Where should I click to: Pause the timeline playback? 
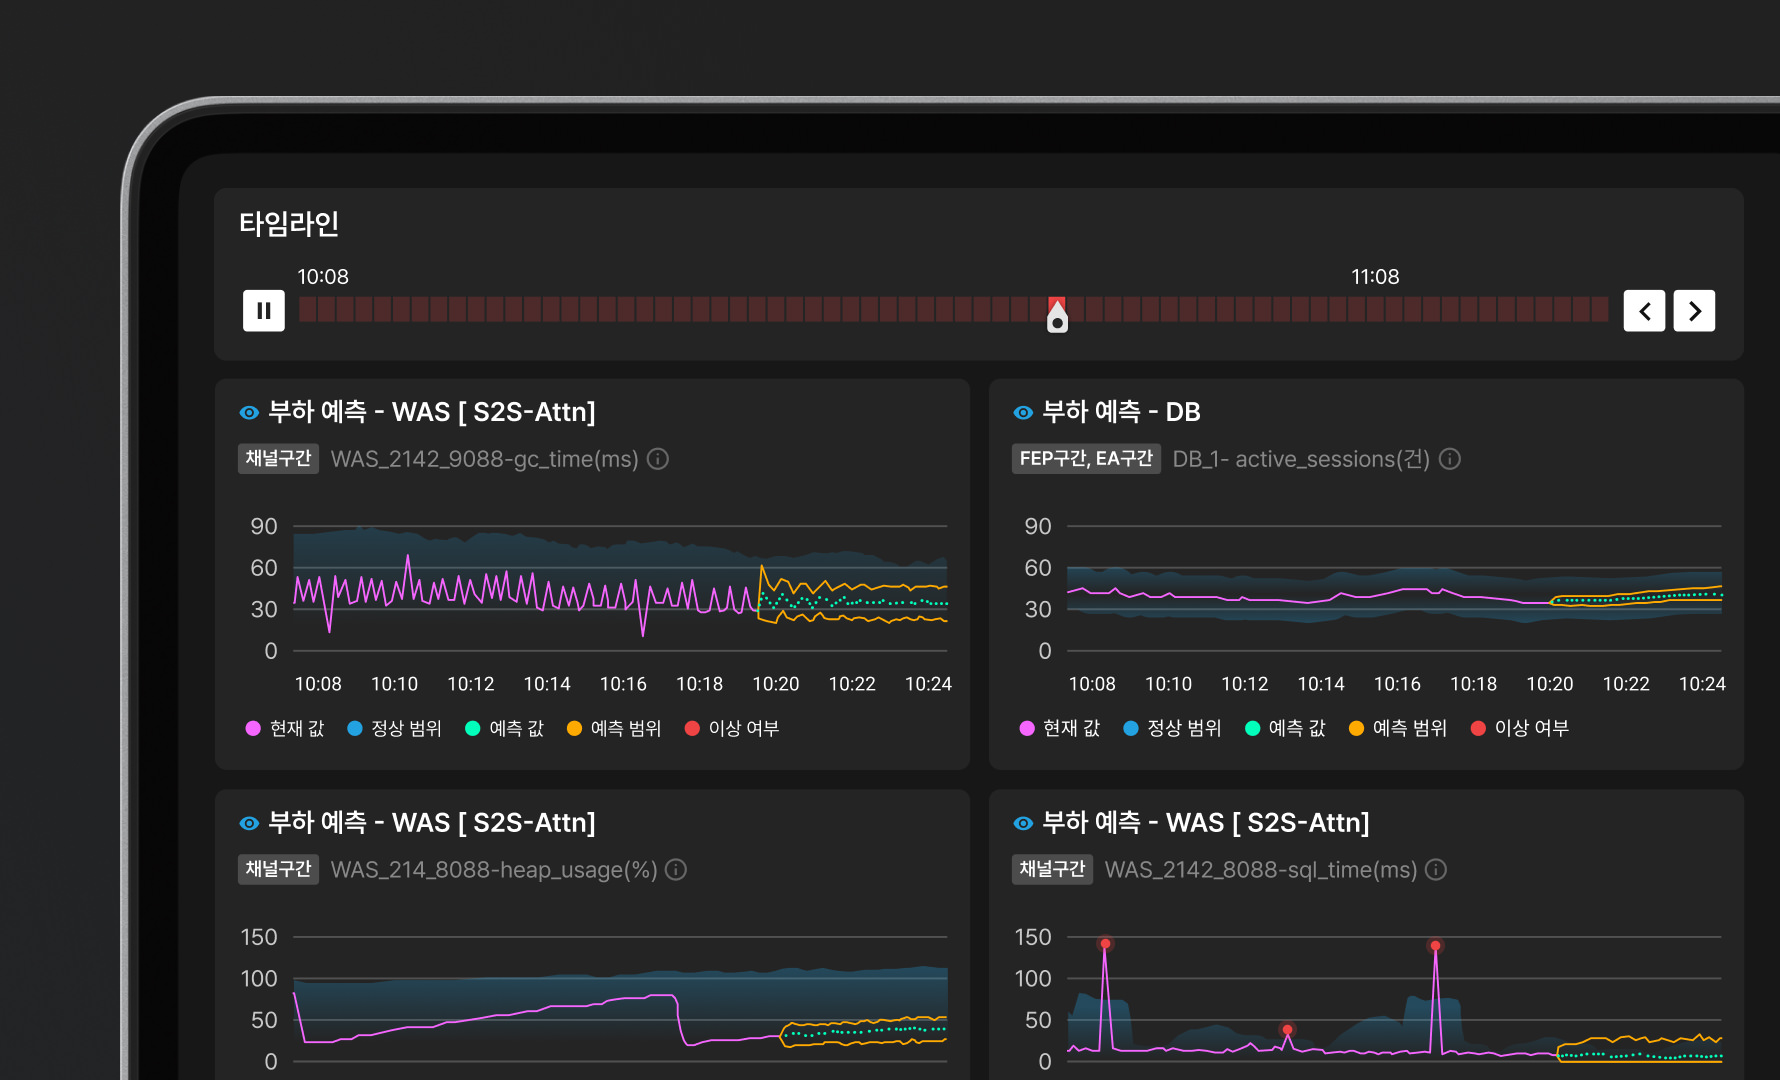(x=264, y=311)
